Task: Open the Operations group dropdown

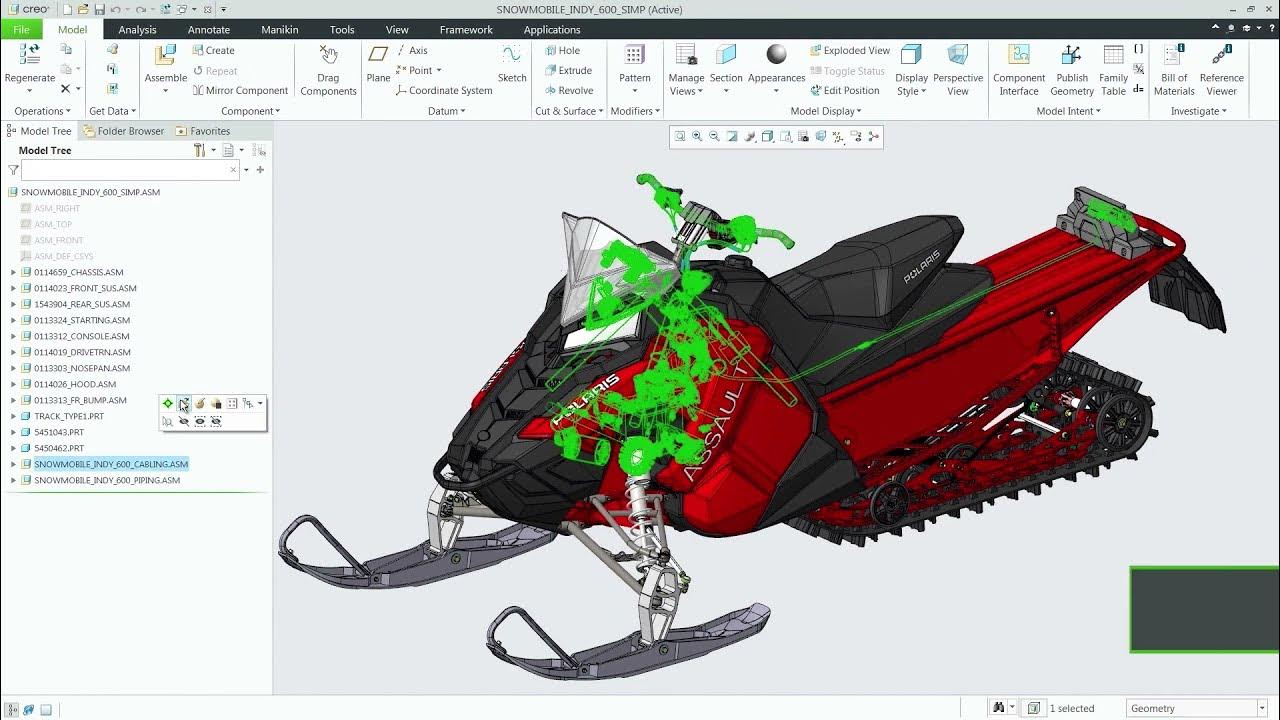Action: click(43, 111)
